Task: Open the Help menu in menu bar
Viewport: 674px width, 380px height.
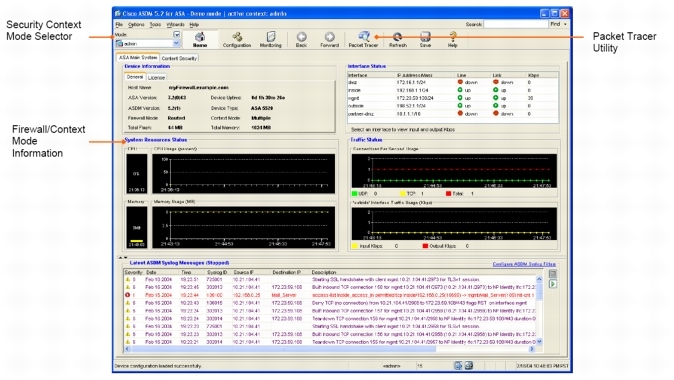Action: 194,25
